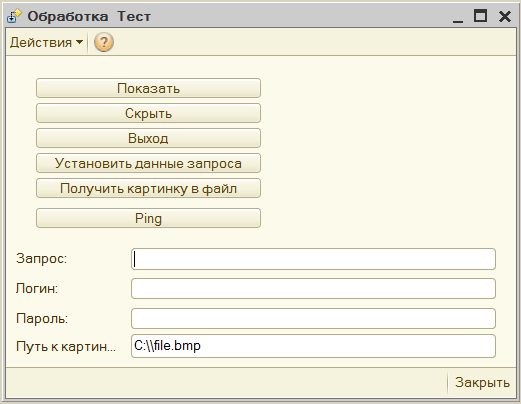Viewport: 521px width, 404px height.
Task: Focus the Запрос input field
Action: (313, 259)
